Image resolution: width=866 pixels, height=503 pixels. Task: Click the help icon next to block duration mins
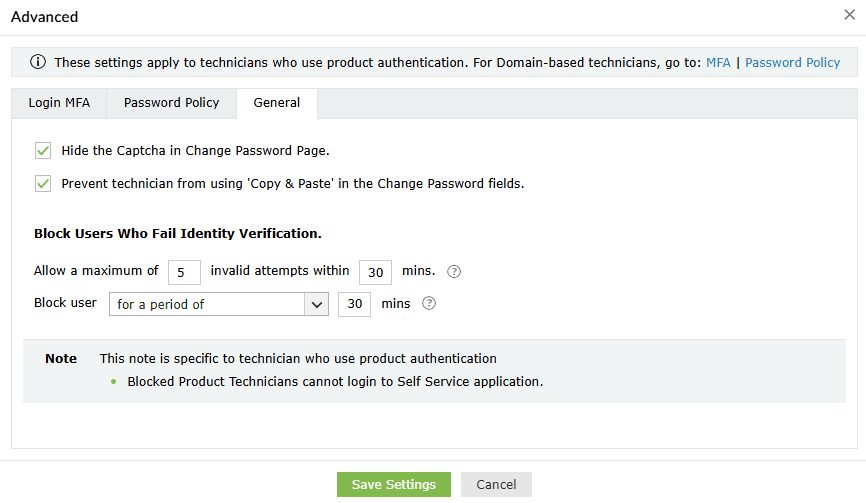point(429,304)
